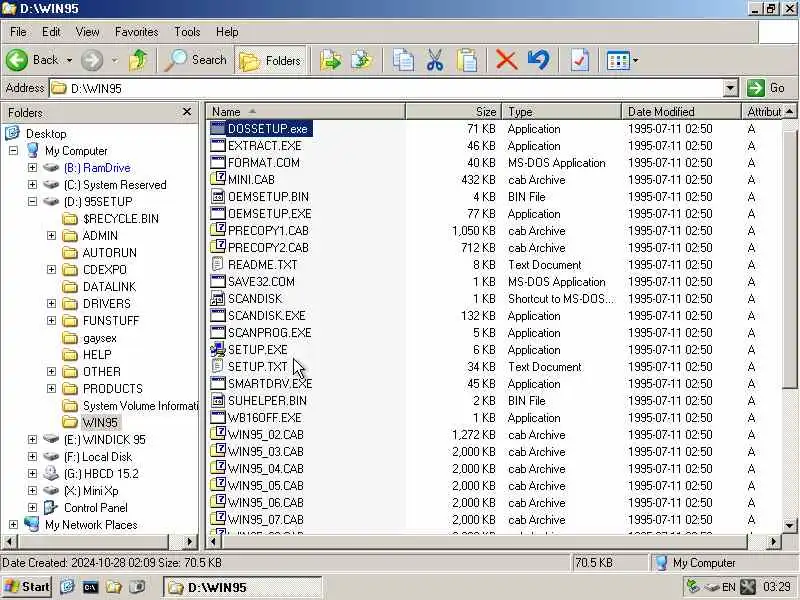
Task: Select (E:) WINDICK 95 drive
Action: [x=105, y=439]
